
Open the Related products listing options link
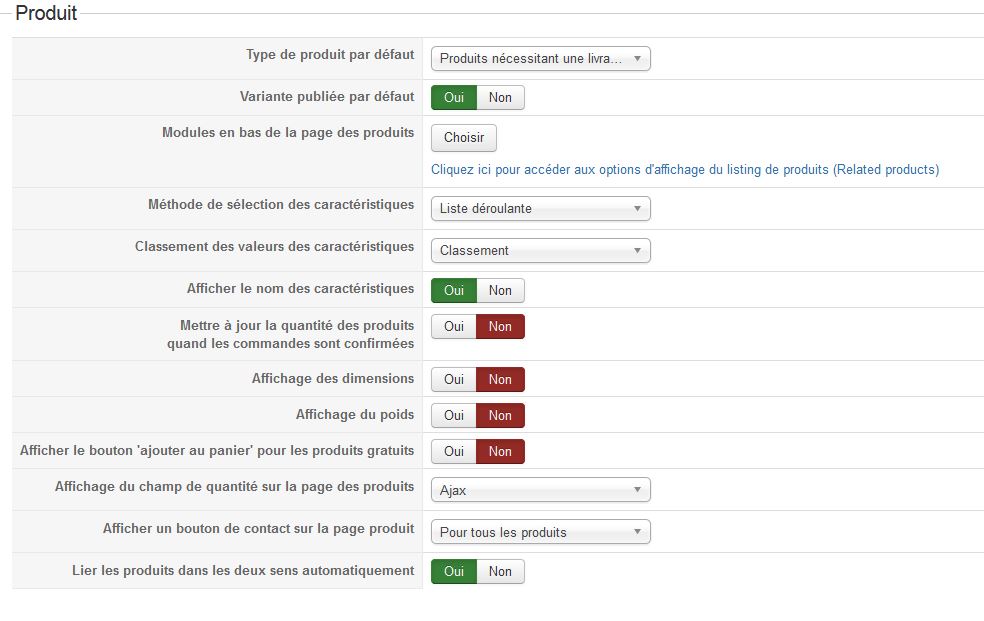[684, 170]
